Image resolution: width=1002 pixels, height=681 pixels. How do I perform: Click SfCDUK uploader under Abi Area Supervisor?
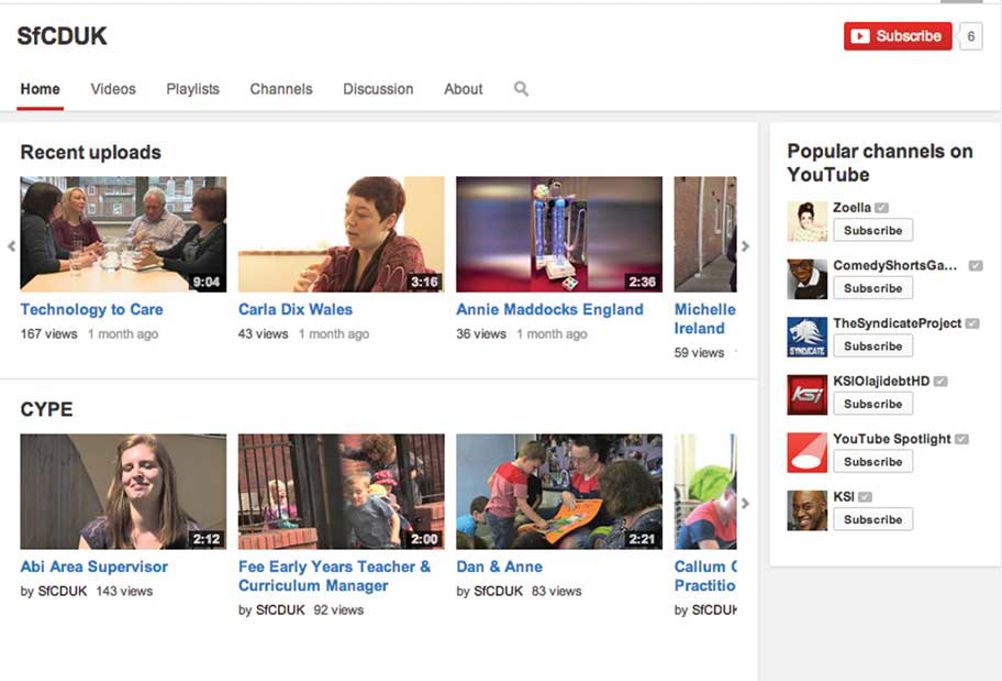click(62, 591)
